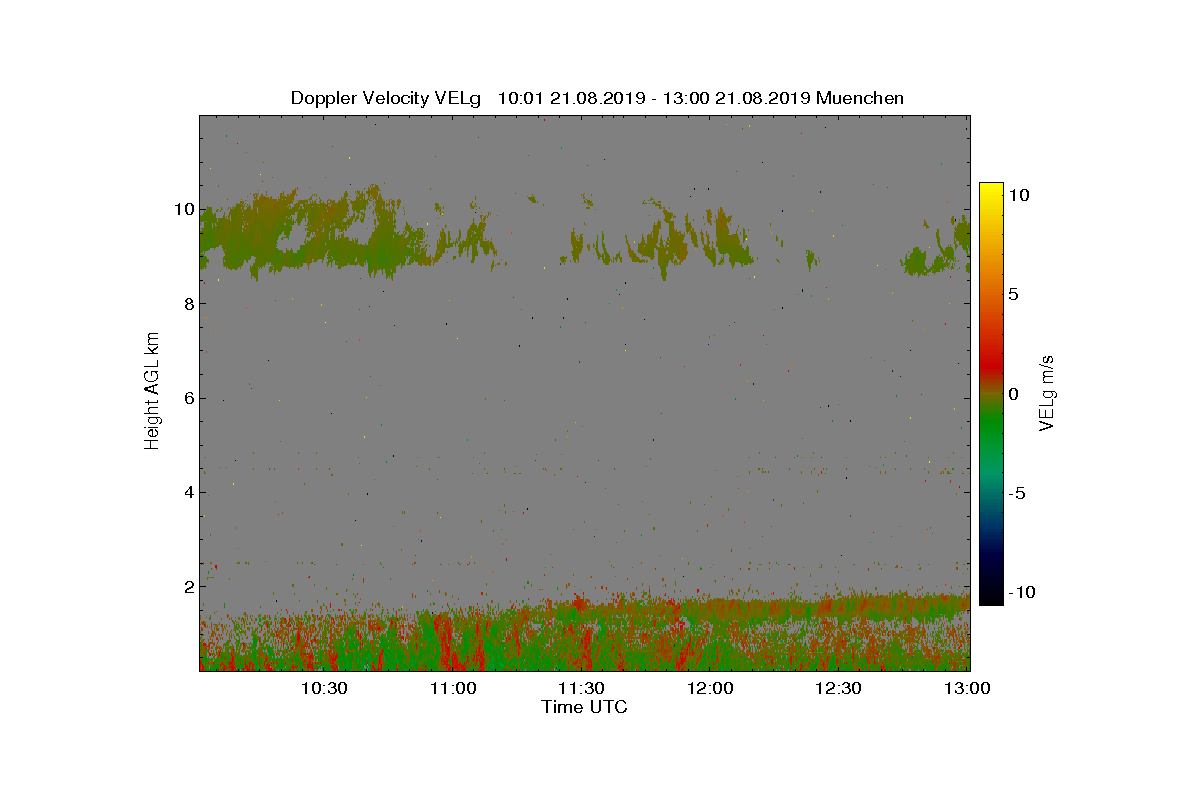Click the Time UTC axis title
The image size is (1200, 800).
pos(584,707)
